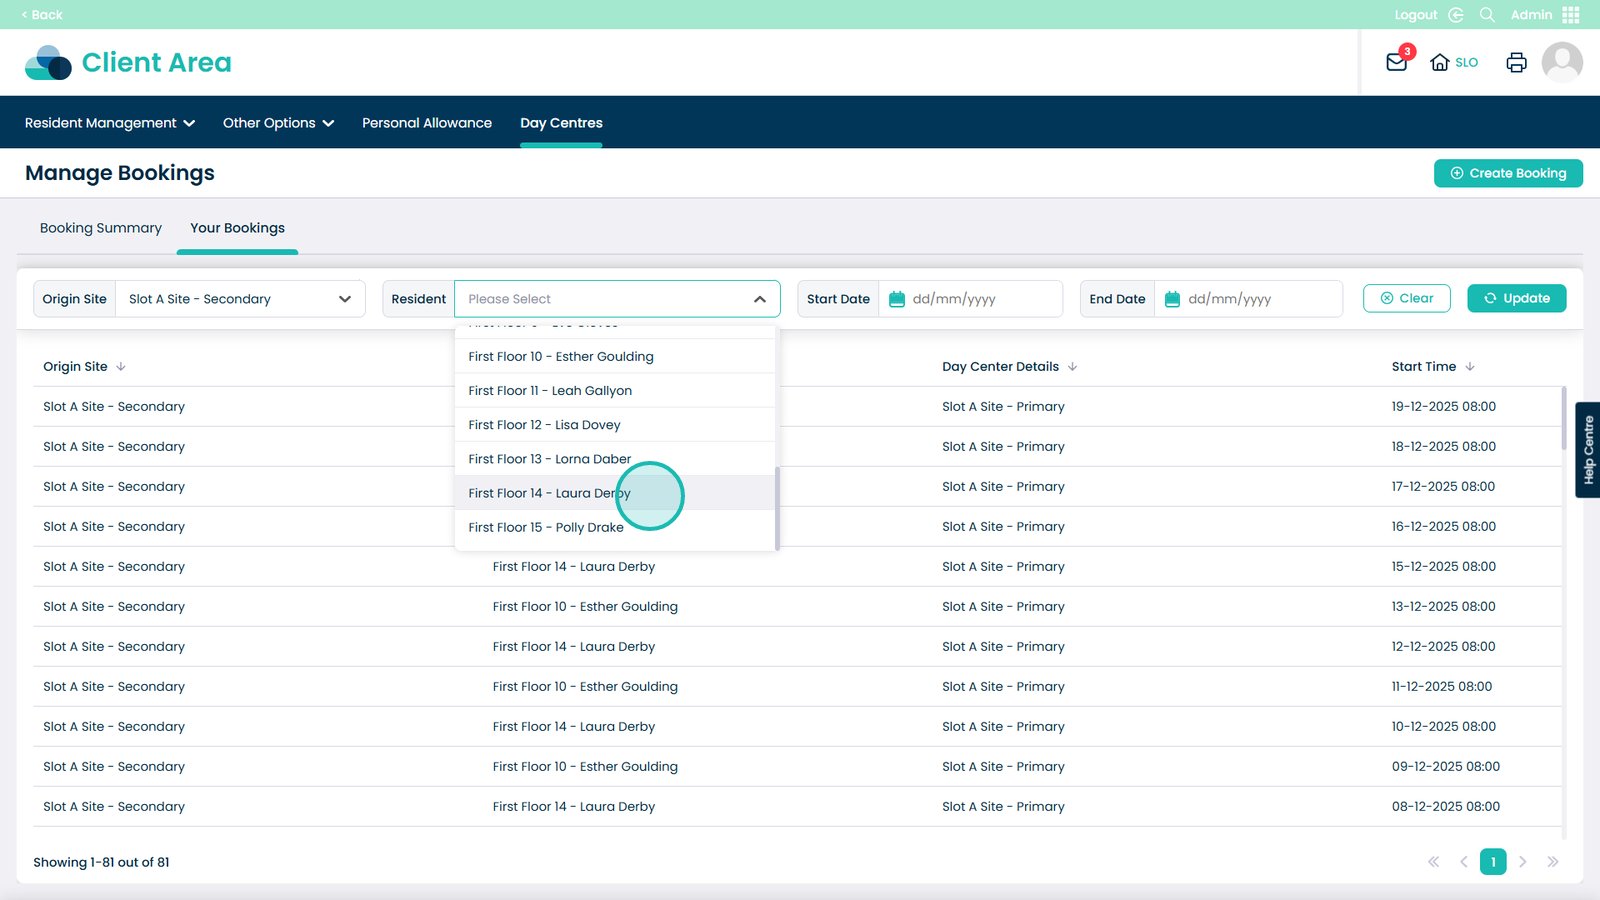This screenshot has width=1600, height=900.
Task: Click the Start Date calendar icon
Action: point(897,299)
